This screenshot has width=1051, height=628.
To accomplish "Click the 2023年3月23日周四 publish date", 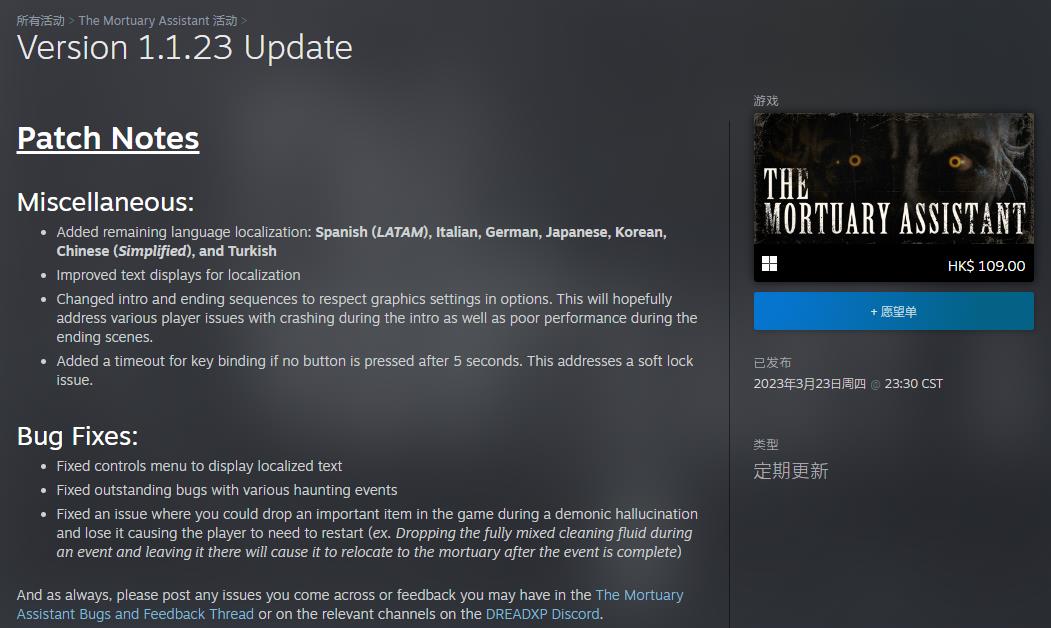I will 810,384.
